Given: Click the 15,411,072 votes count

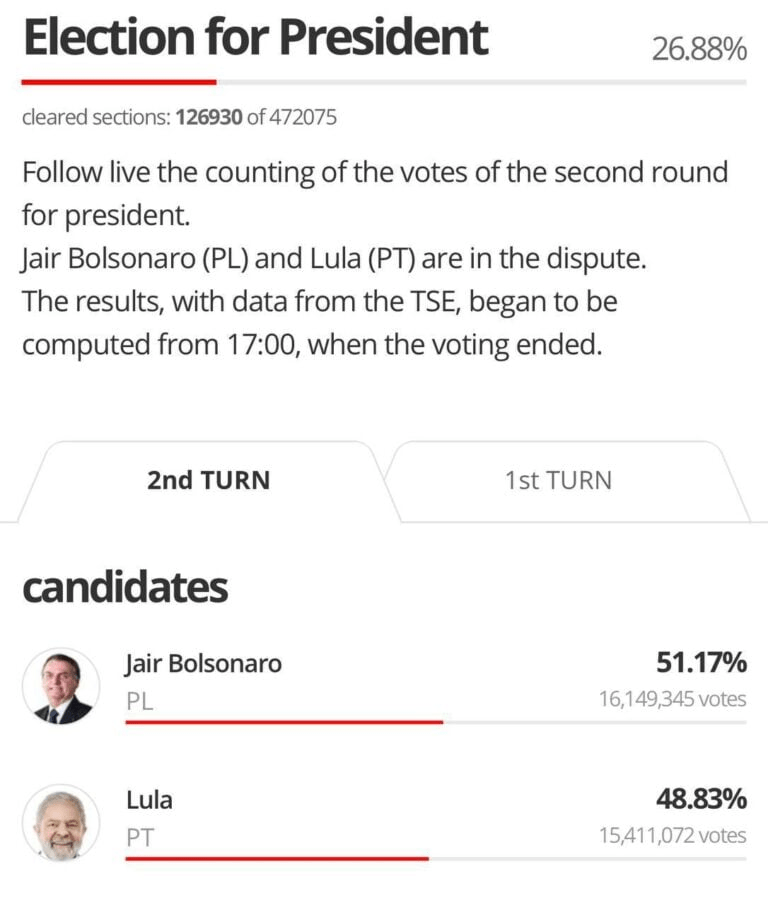Looking at the screenshot, I should pos(672,835).
